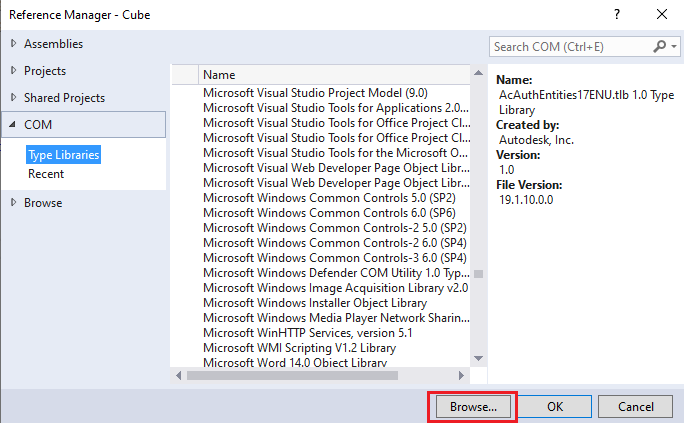This screenshot has height=423, width=684.
Task: Click the horizontal scroll left arrow
Action: pyautogui.click(x=178, y=375)
